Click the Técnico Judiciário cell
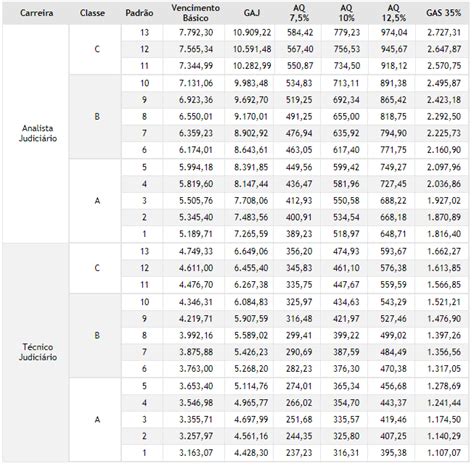Image resolution: width=474 pixels, height=466 pixels. click(x=37, y=352)
